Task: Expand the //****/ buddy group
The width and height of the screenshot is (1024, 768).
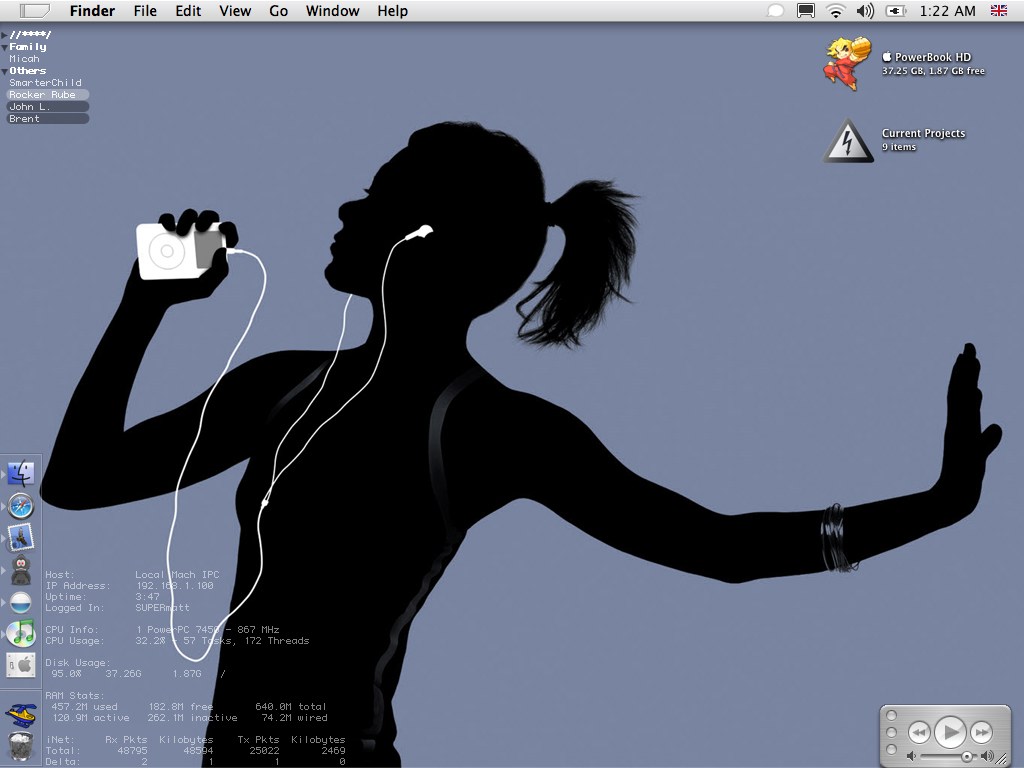Action: 4,35
